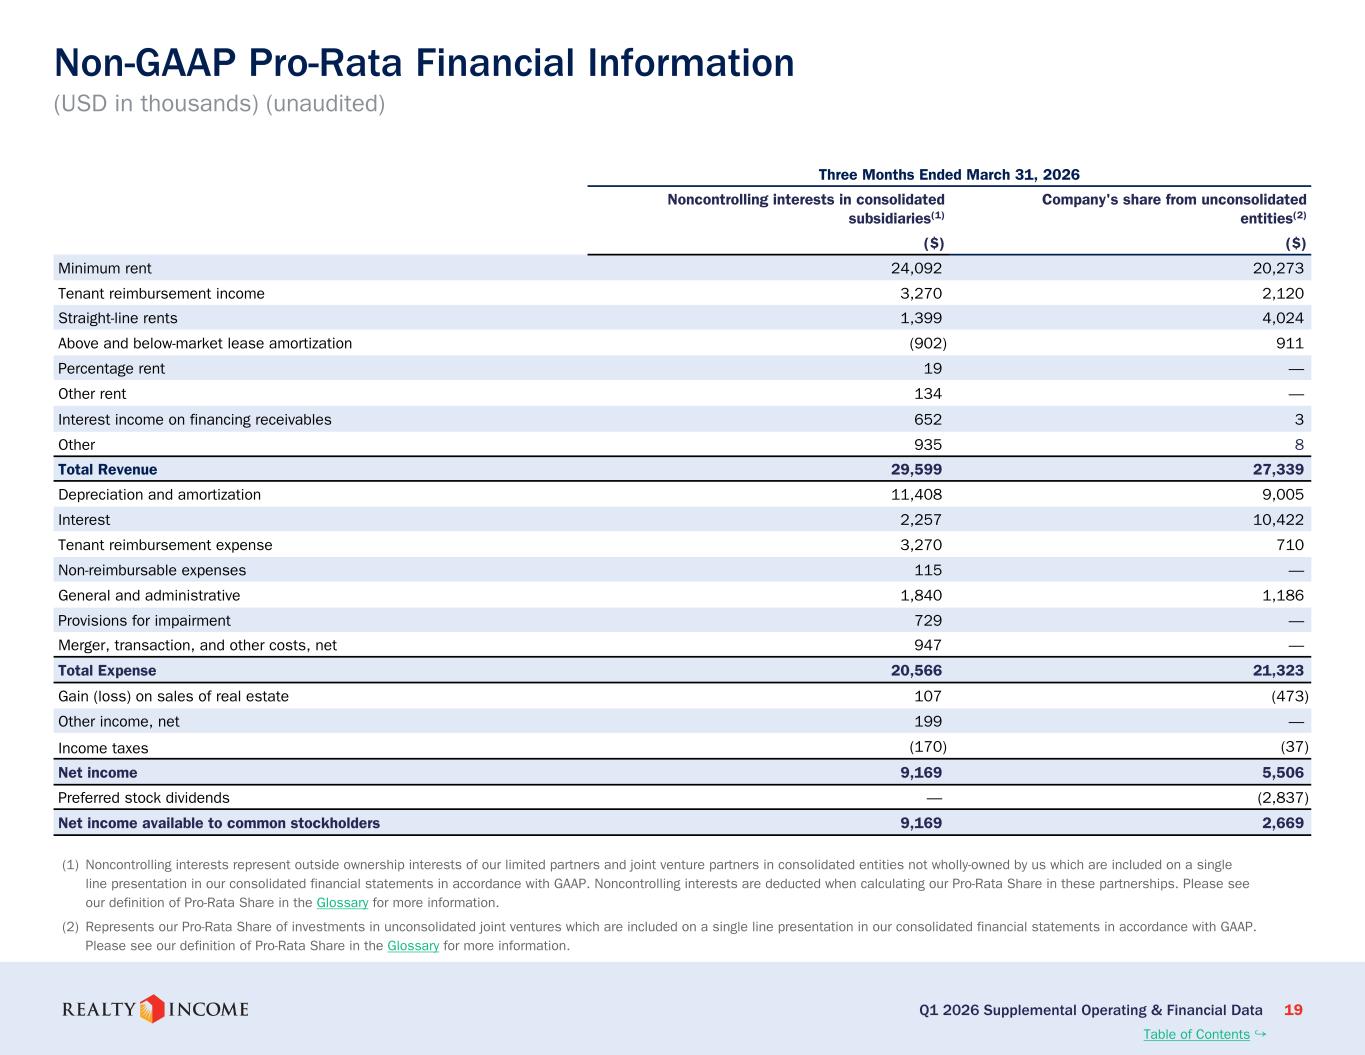Click the value 24,092 for Minimum rent

click(x=916, y=268)
